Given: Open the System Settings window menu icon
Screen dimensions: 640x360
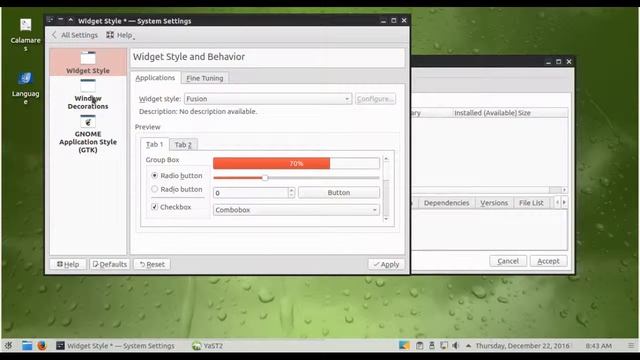Looking at the screenshot, I should [x=50, y=20].
